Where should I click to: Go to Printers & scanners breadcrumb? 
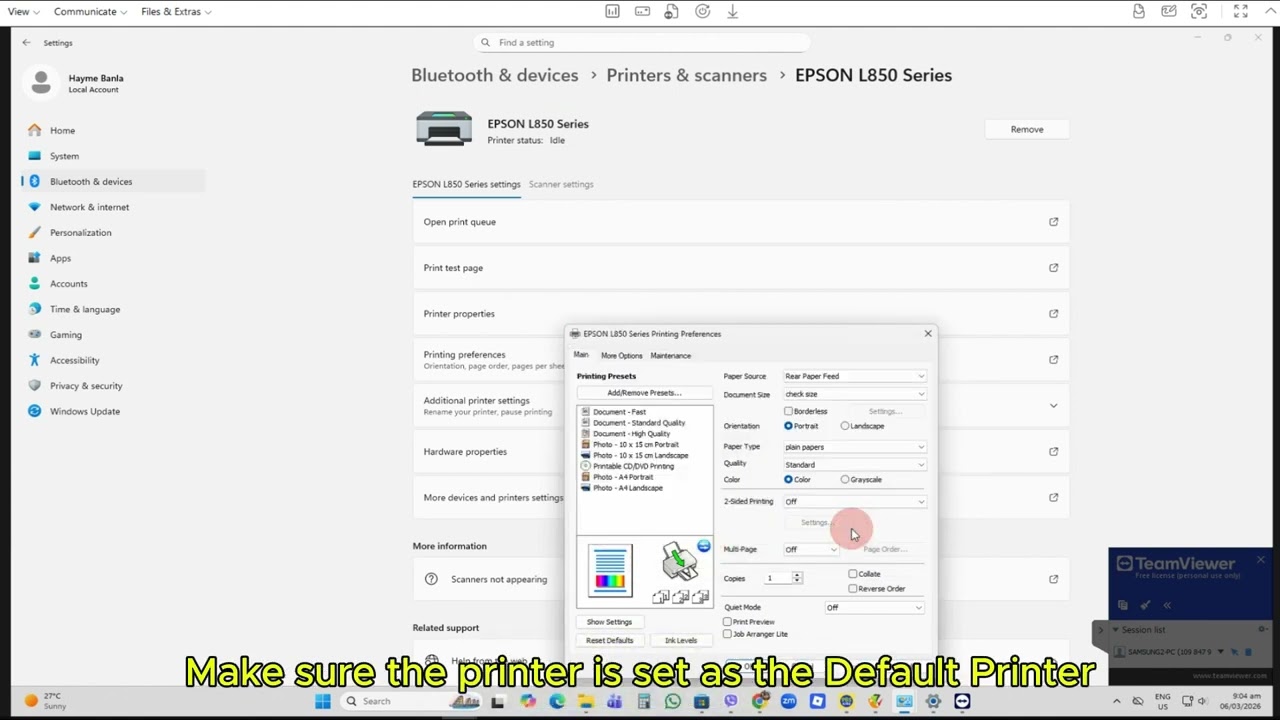(x=686, y=75)
